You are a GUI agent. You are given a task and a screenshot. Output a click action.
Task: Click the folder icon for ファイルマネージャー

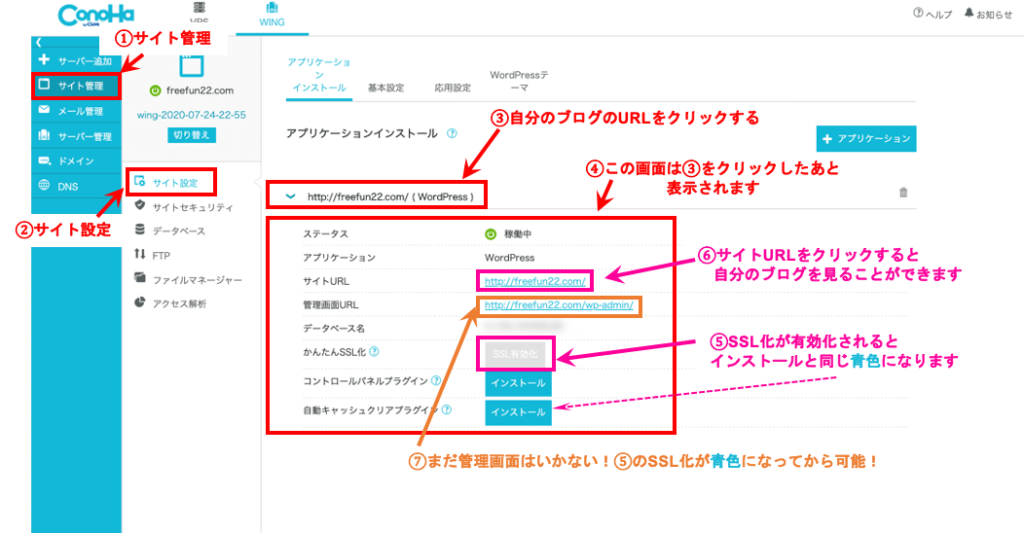[140, 278]
